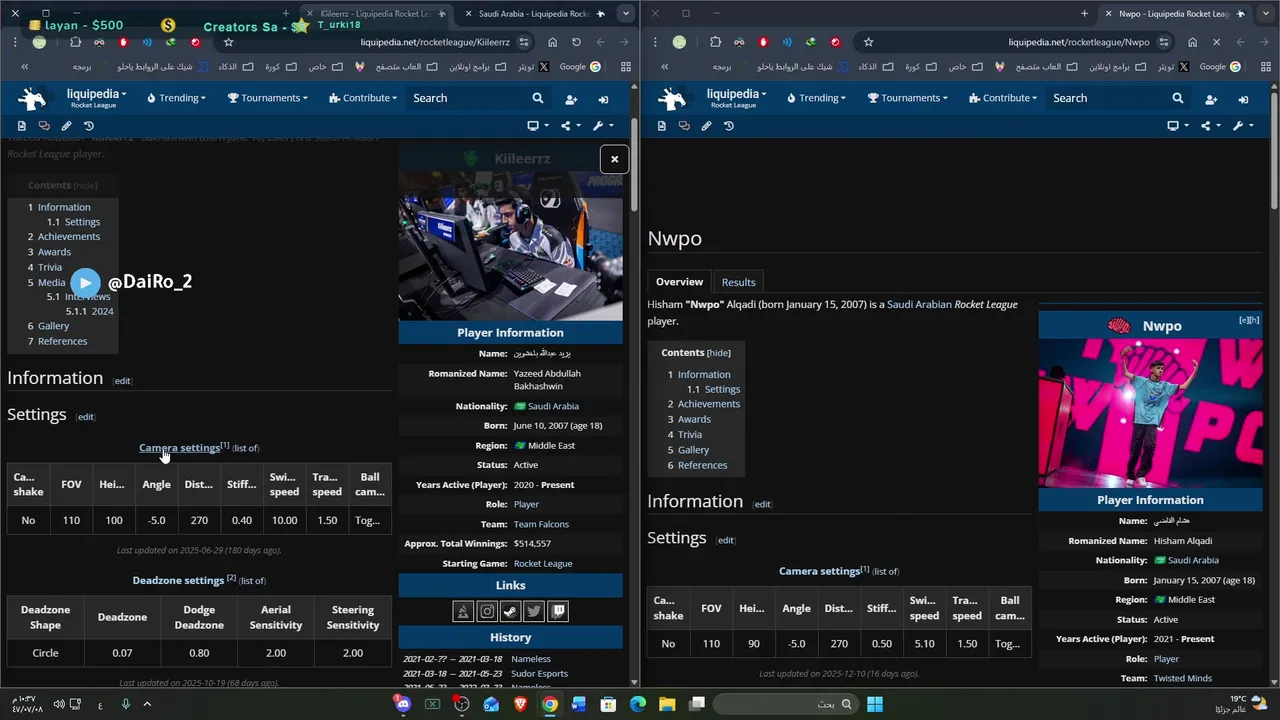The image size is (1280, 720).
Task: Click the Twitch link icon for Killeerrz
Action: coord(558,611)
